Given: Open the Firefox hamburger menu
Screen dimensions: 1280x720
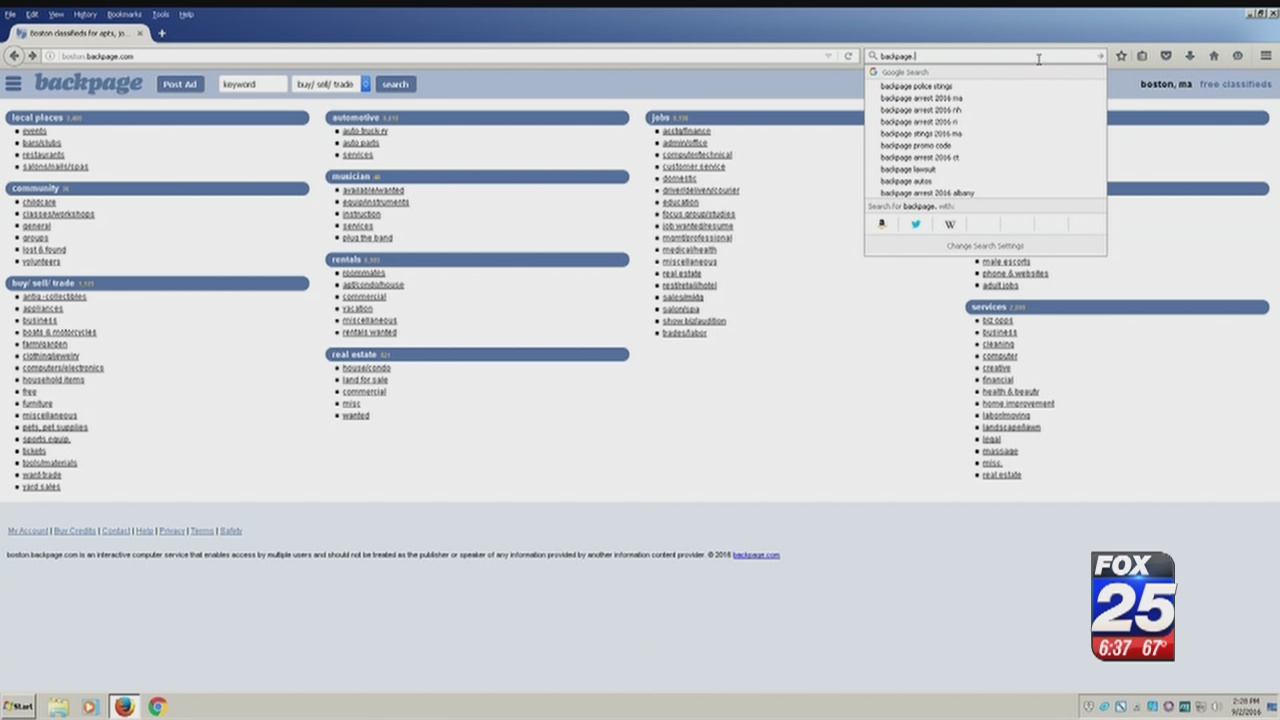Looking at the screenshot, I should 1265,56.
